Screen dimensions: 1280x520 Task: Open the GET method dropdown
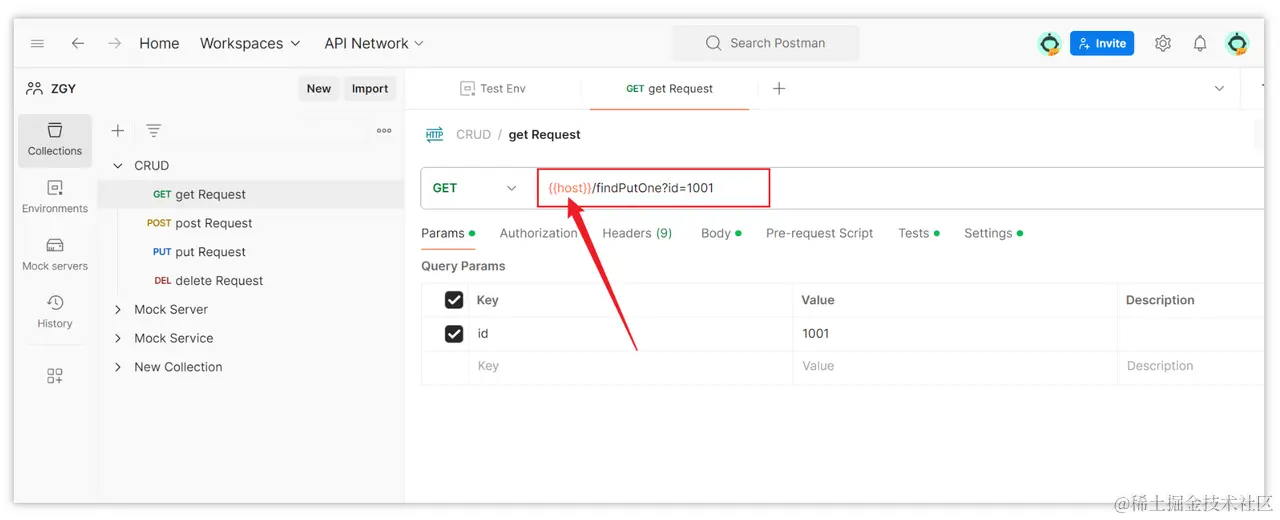tap(475, 188)
